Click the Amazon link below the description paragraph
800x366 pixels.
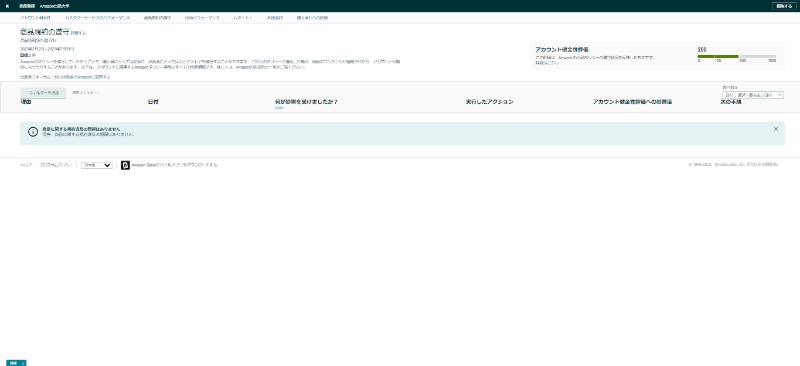click(65, 77)
